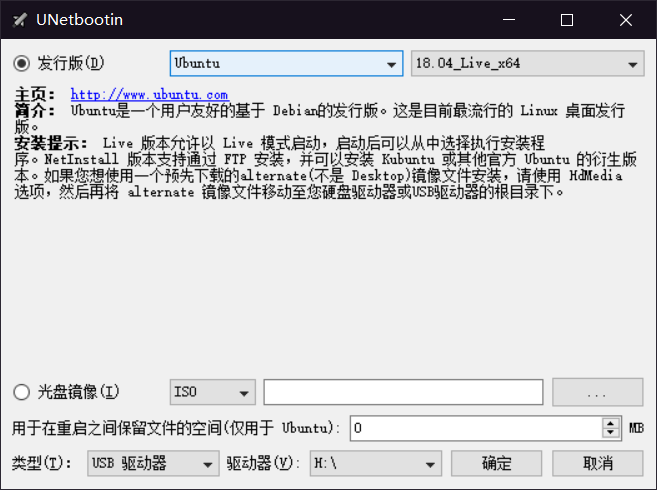The width and height of the screenshot is (657, 490).
Task: Open the H:\ drive dropdown
Action: 376,464
